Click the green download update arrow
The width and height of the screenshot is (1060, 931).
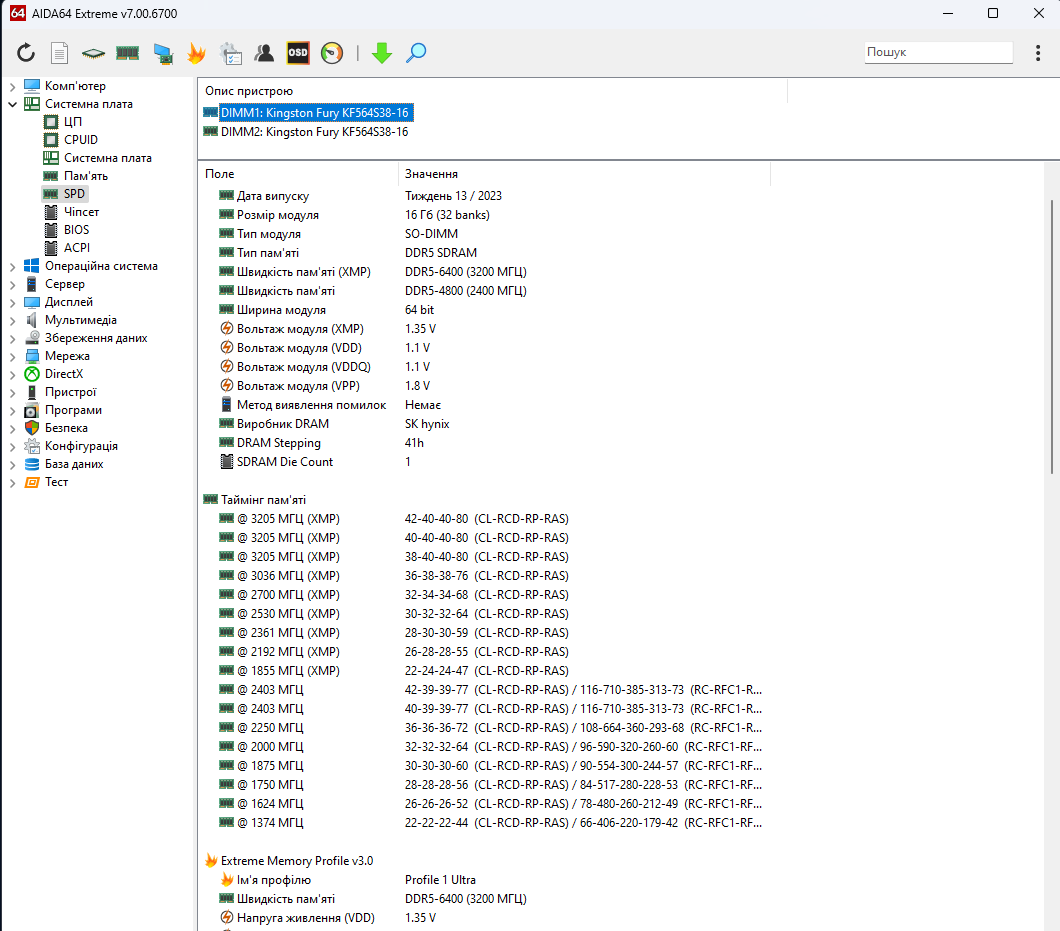coord(382,53)
